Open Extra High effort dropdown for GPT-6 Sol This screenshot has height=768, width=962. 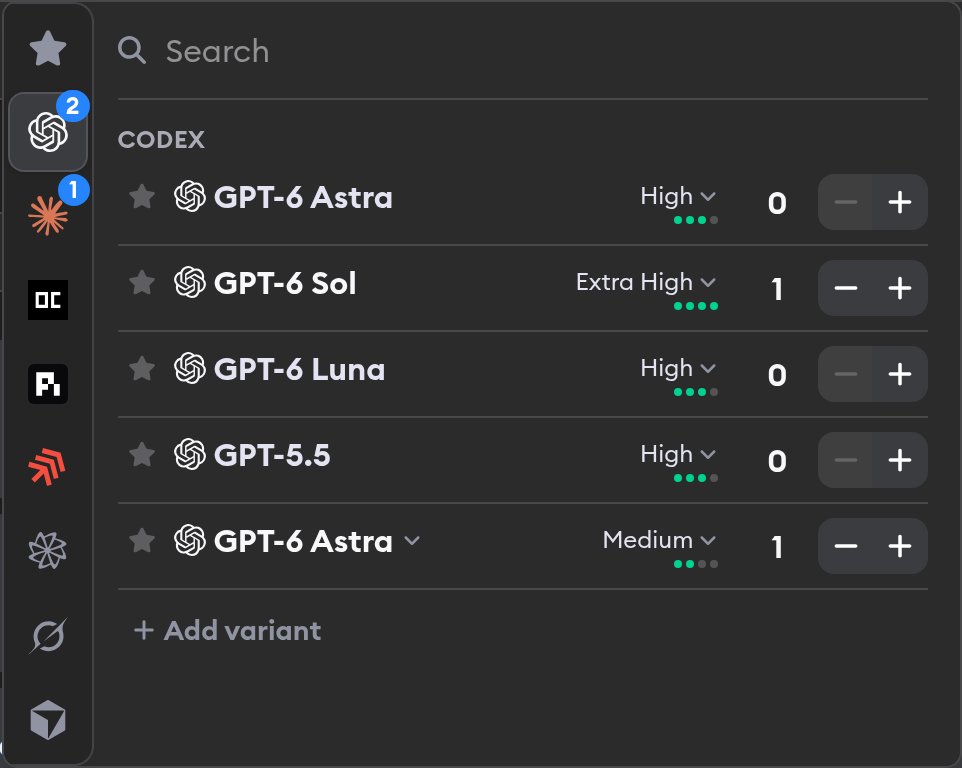click(646, 283)
